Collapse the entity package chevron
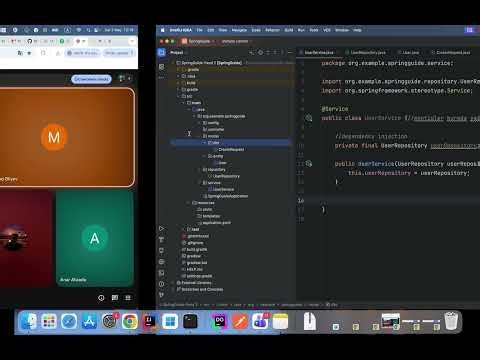This screenshot has height=360, width=480. 204,156
